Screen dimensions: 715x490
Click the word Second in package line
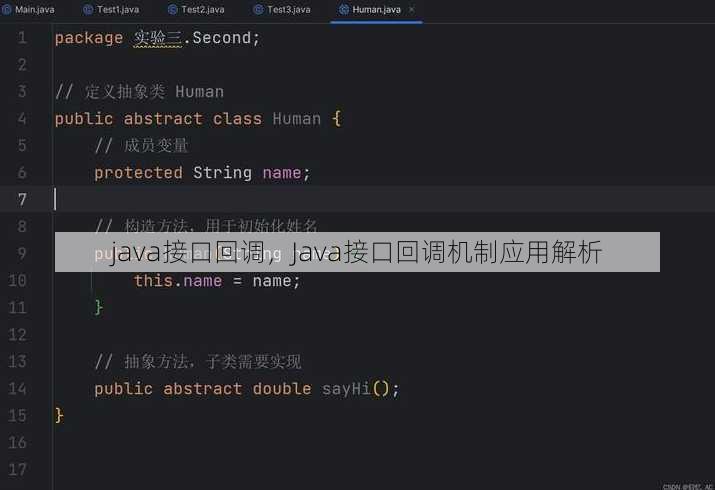coord(221,38)
